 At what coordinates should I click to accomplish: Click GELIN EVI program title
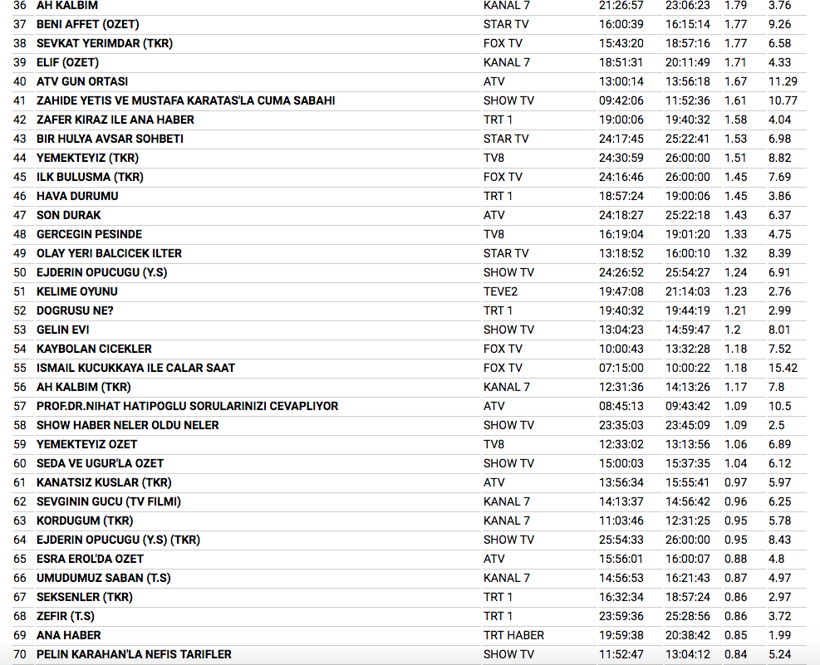pyautogui.click(x=63, y=330)
